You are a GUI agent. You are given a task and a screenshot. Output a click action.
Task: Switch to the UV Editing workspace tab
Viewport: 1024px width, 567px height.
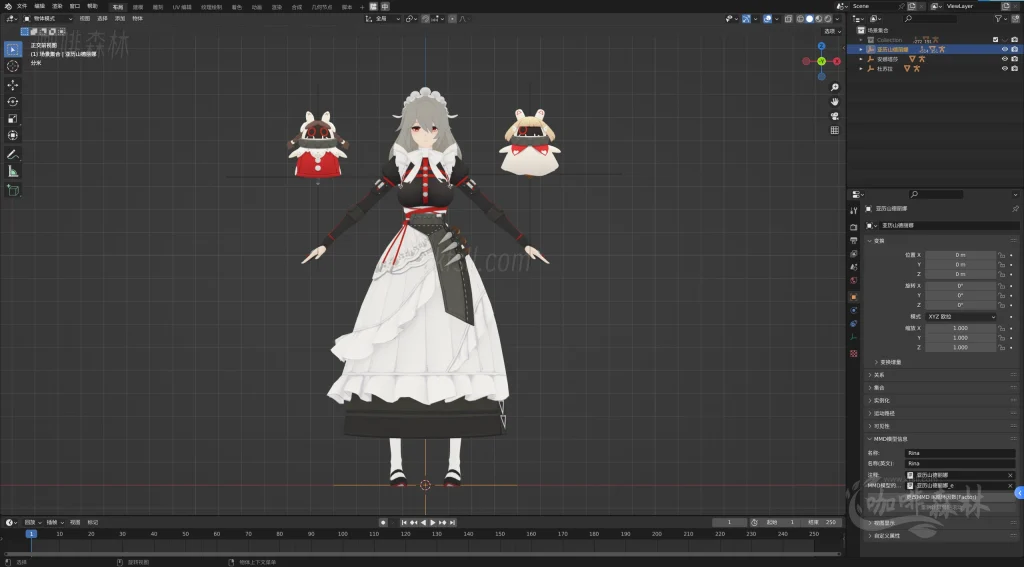182,7
